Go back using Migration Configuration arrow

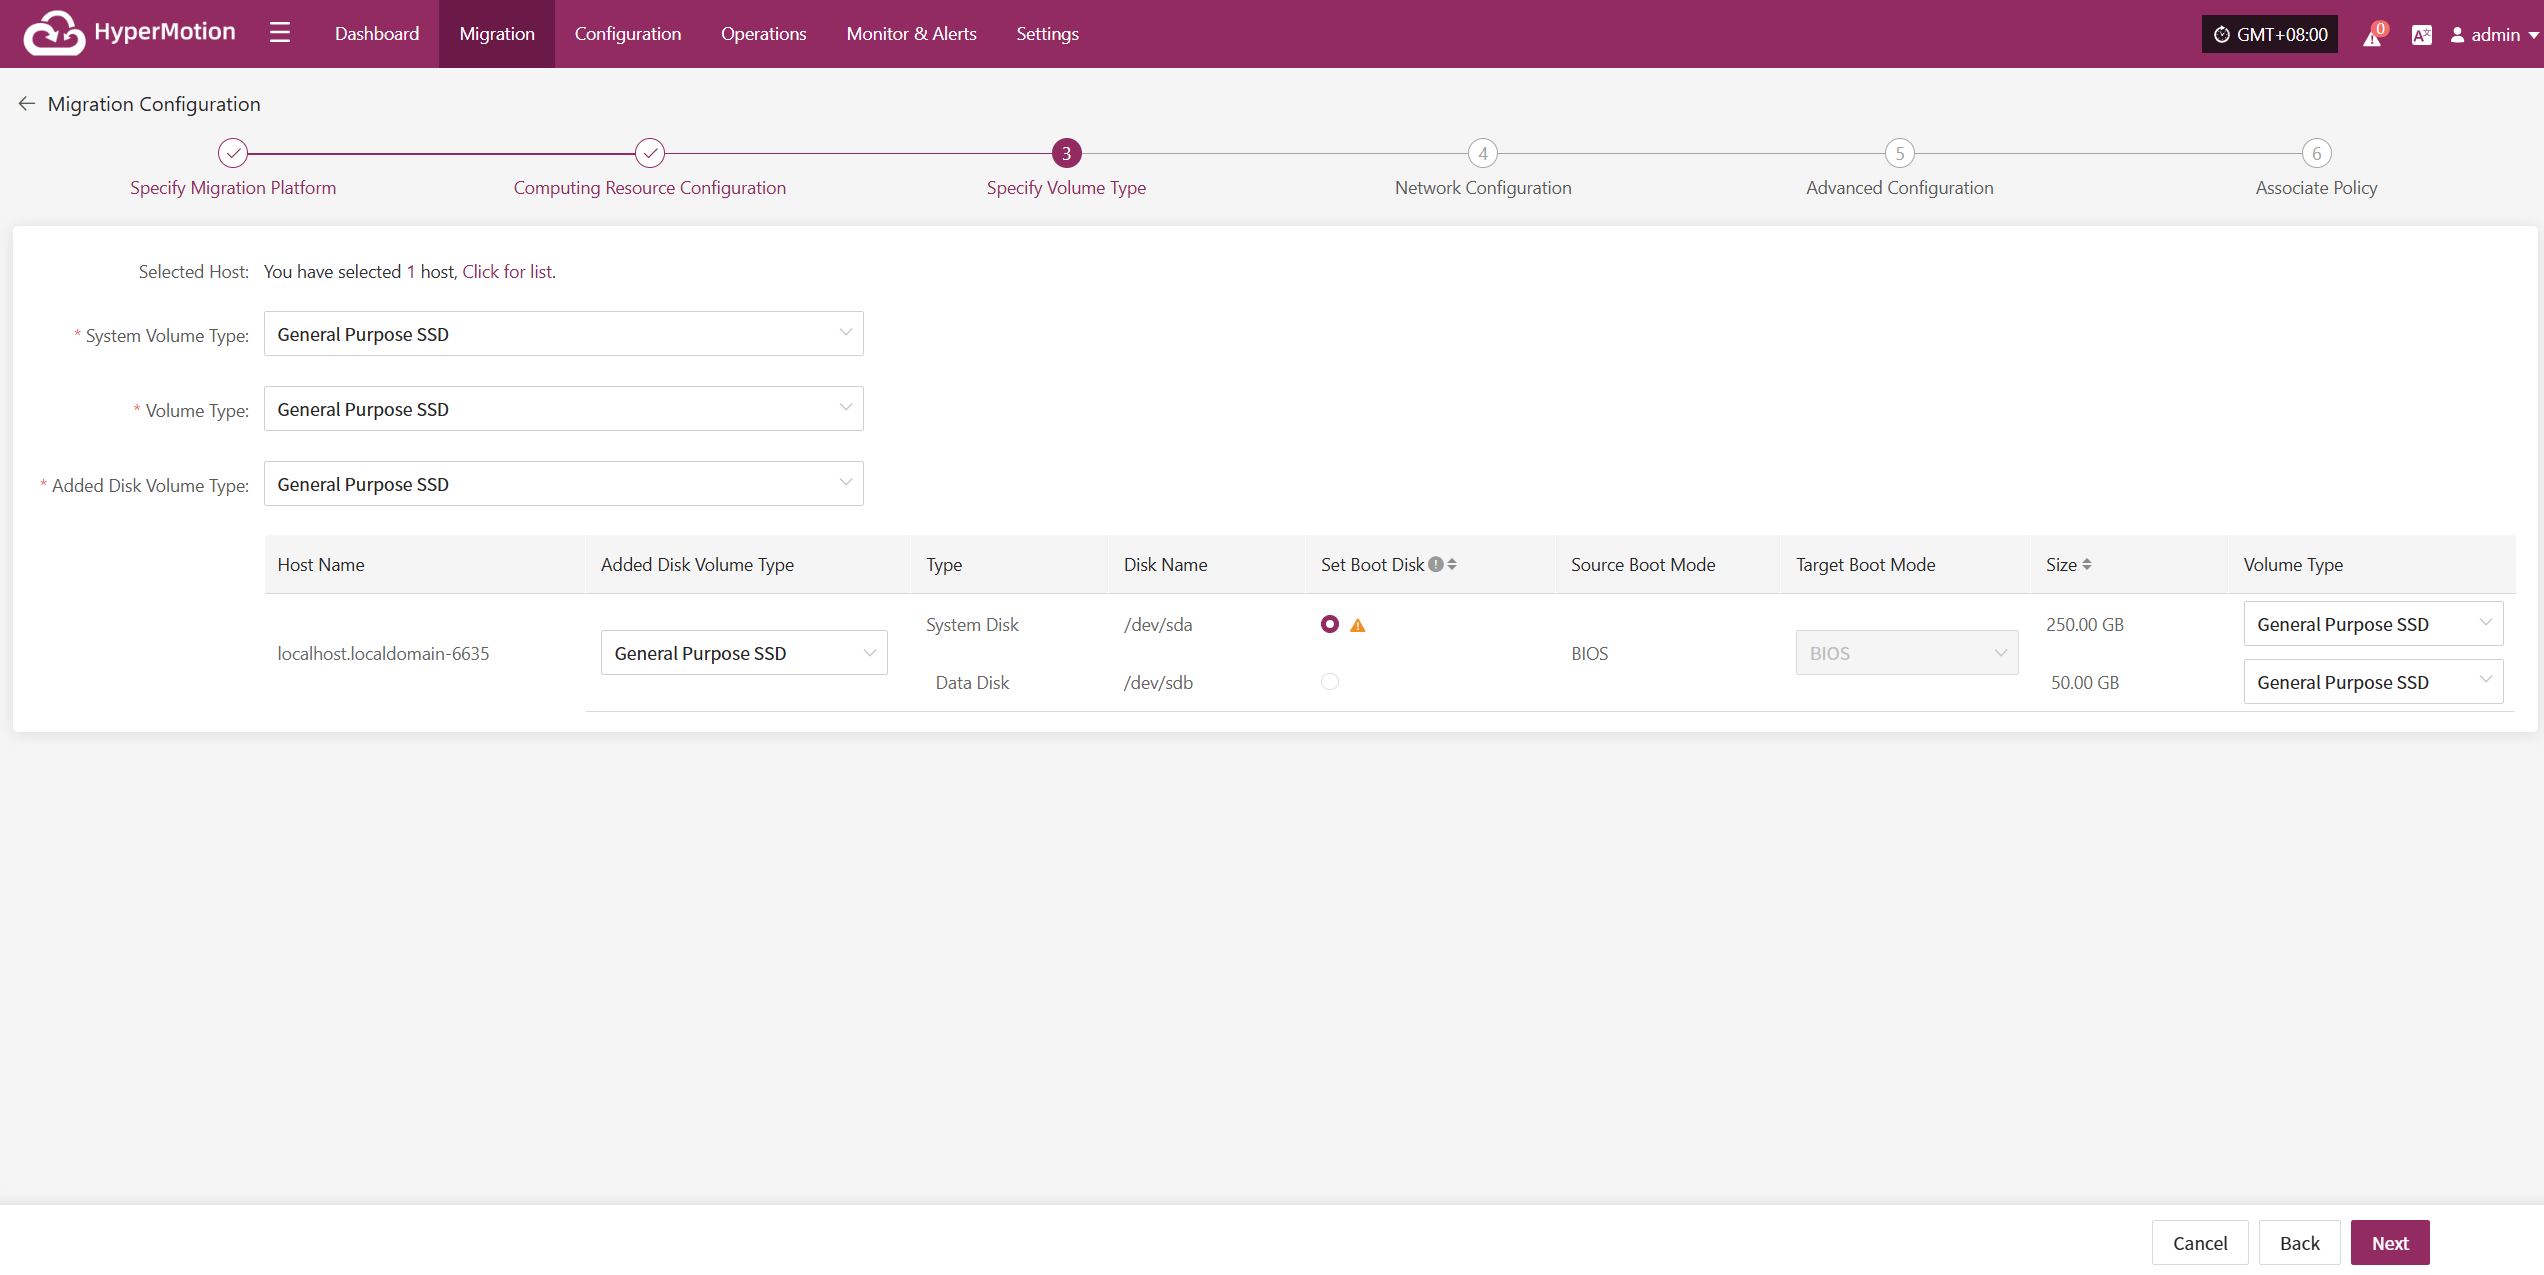27,104
